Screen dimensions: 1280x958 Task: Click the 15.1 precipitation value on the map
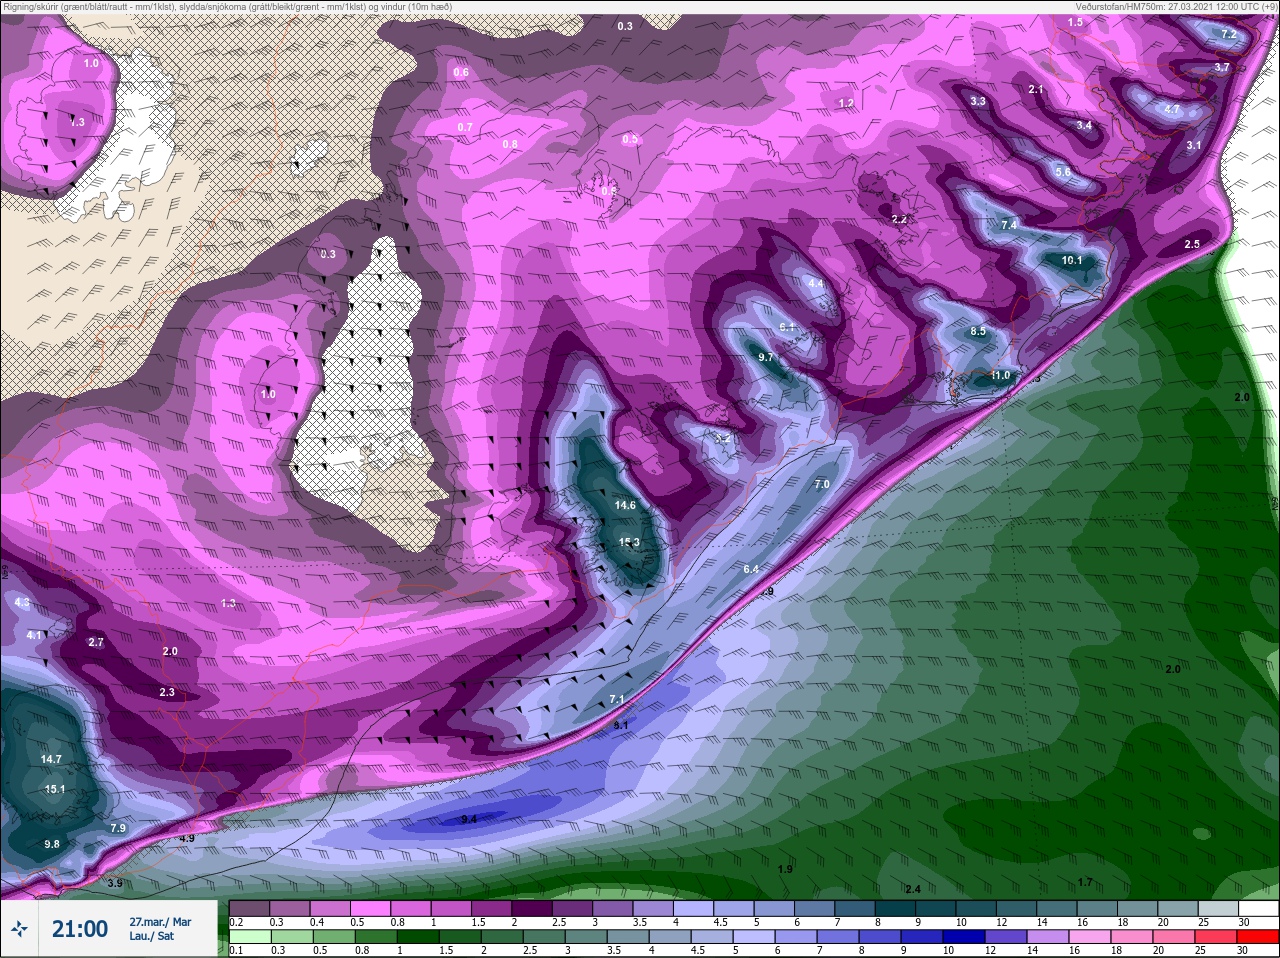[55, 789]
